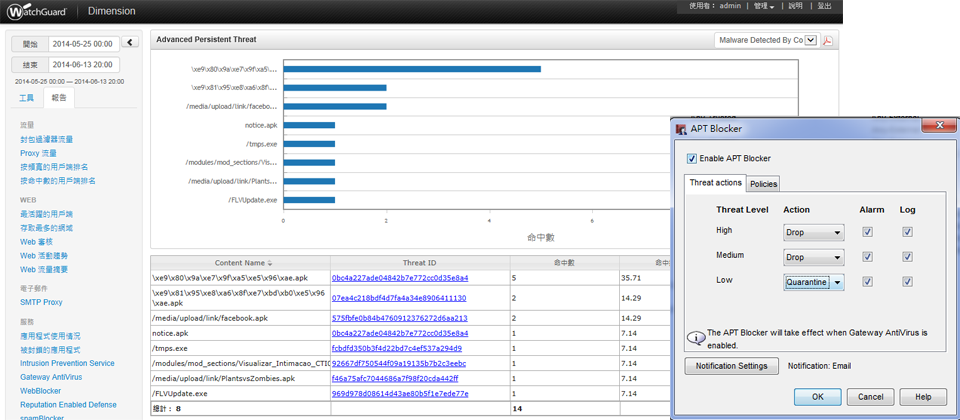
Task: Click the Notification Settings button
Action: coord(731,366)
